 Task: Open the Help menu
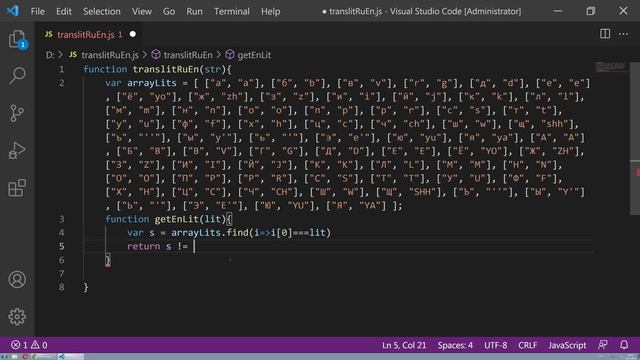click(271, 11)
